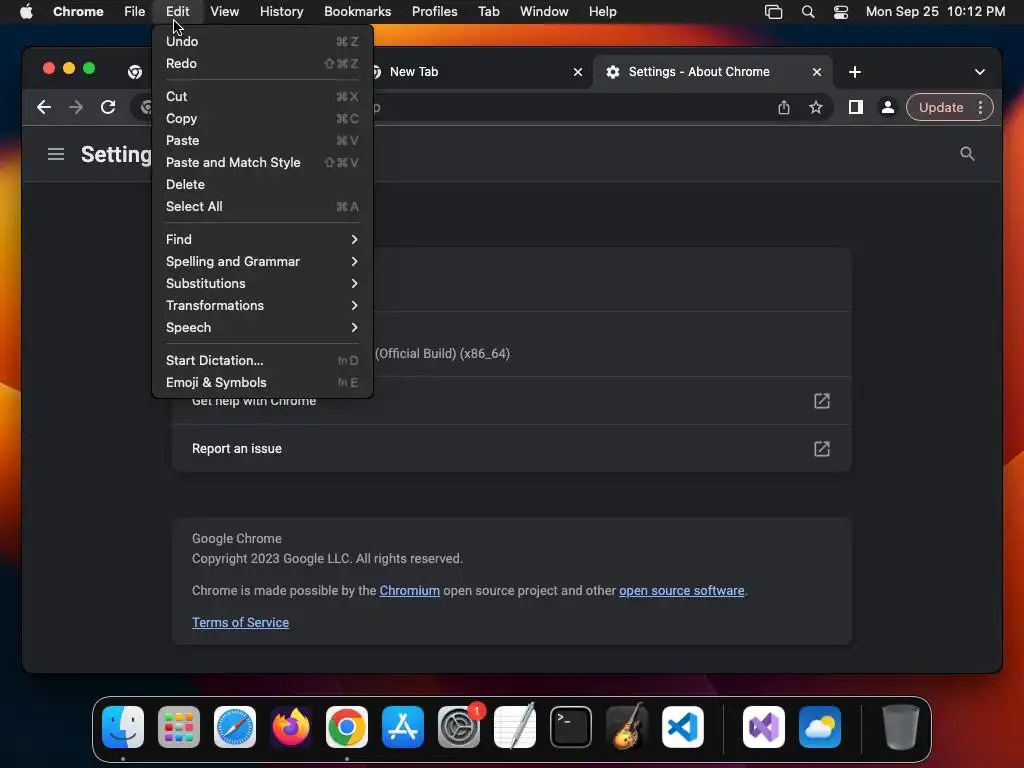Expand the Find submenu
Screen dimensions: 1024x768
click(x=262, y=240)
